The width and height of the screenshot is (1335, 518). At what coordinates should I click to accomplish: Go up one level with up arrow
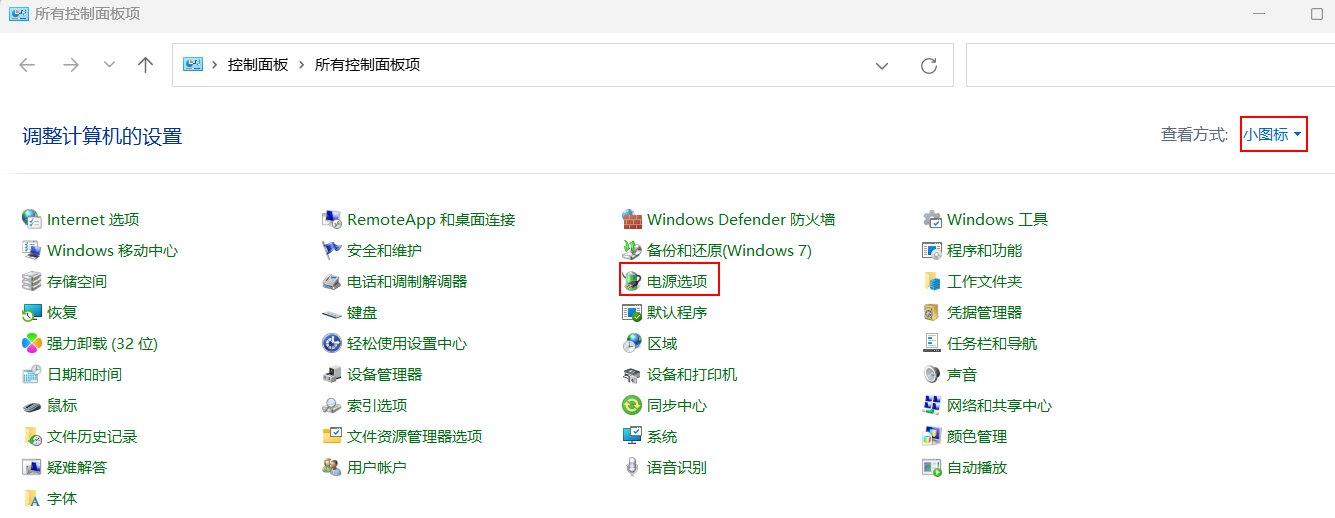146,65
